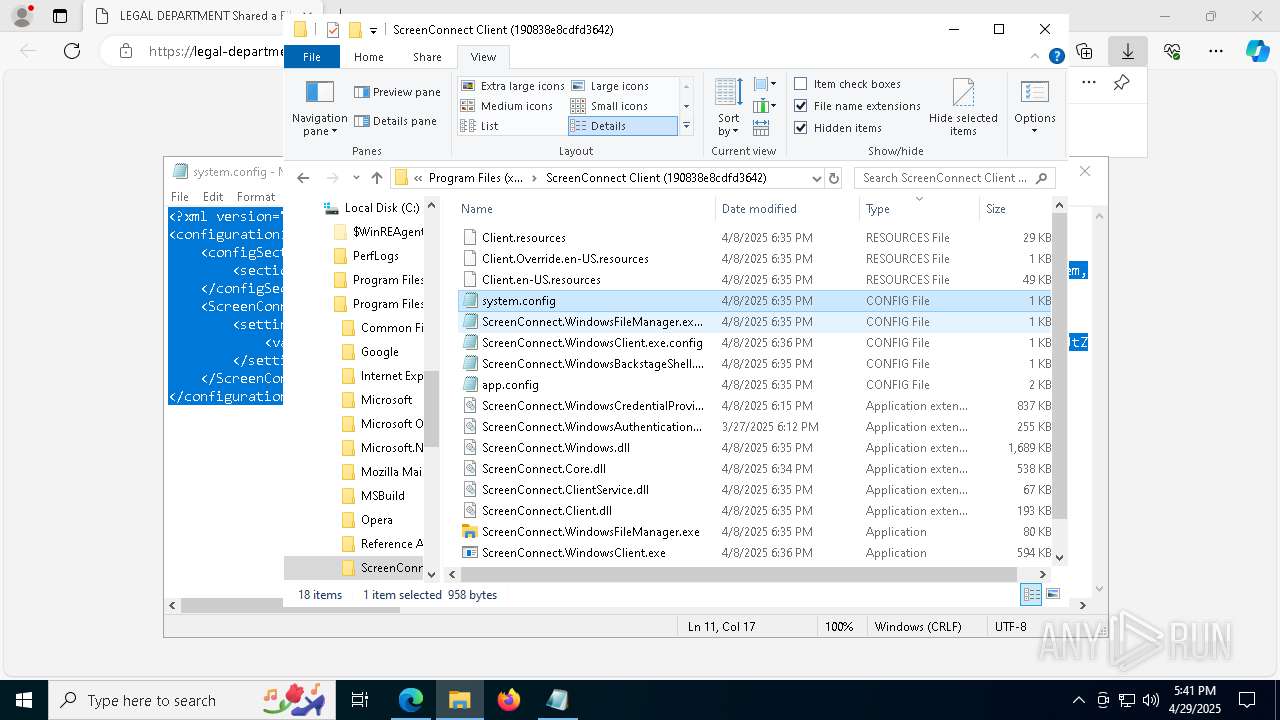Open the Add columns dropdown
The height and width of the screenshot is (720, 1280).
click(764, 105)
